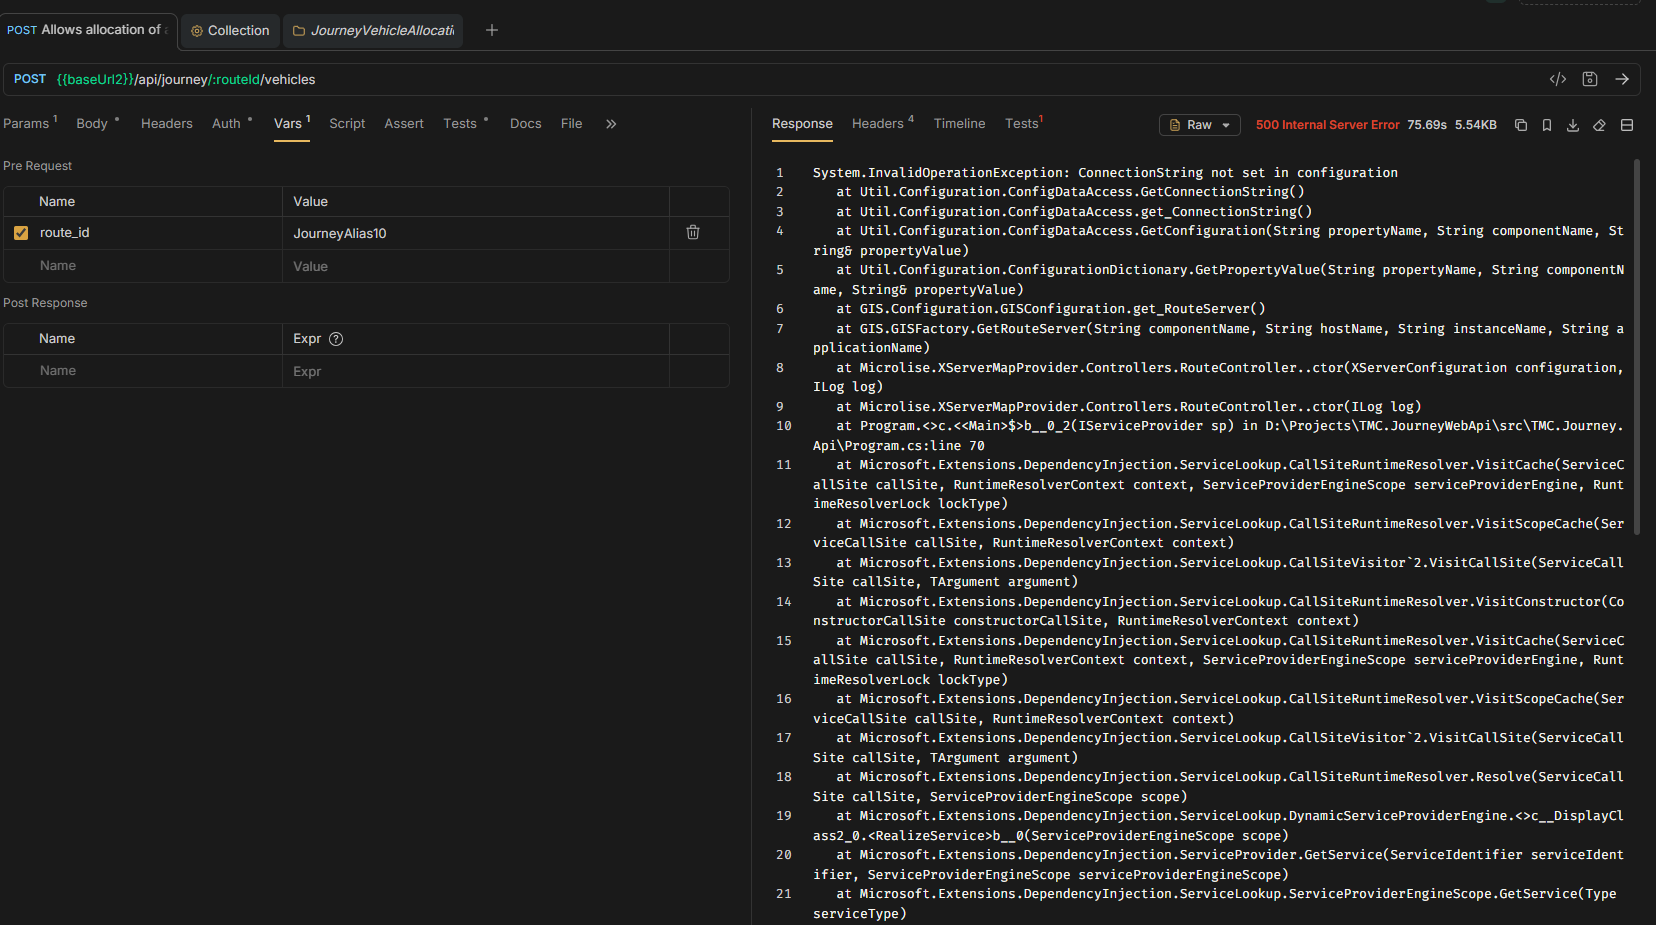Switch to the Collection tab

(x=231, y=31)
